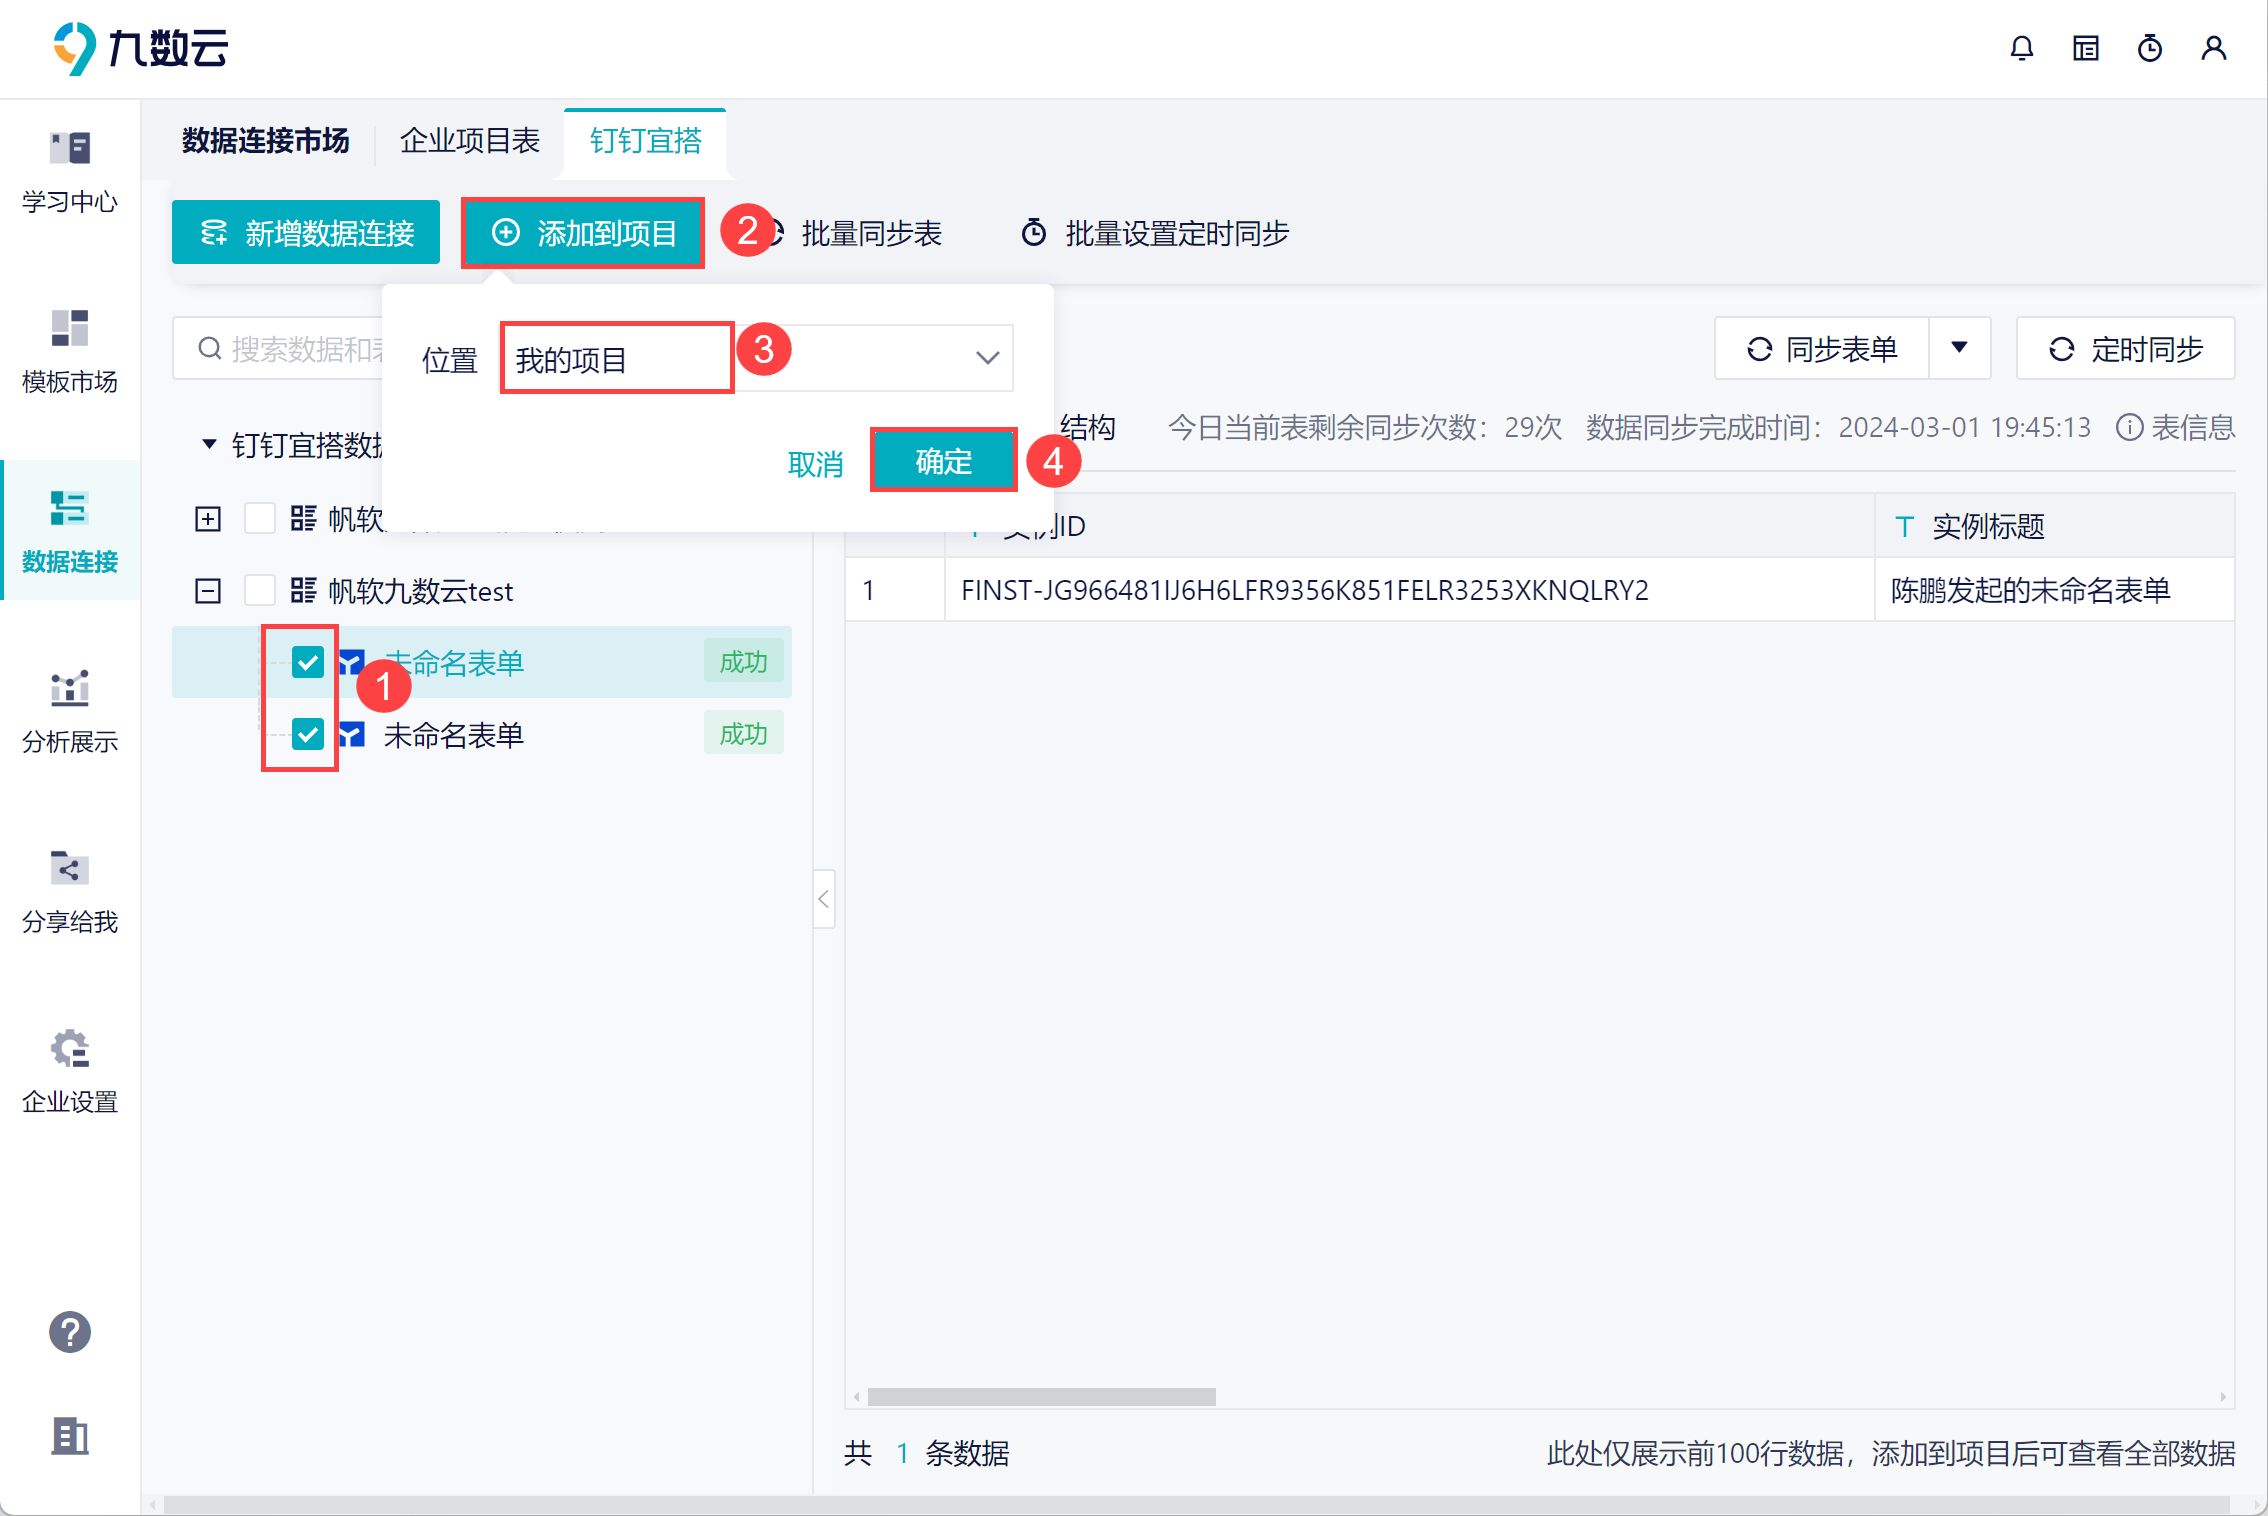The width and height of the screenshot is (2268, 1516).
Task: Open the 同步表单 dropdown arrow
Action: [x=1959, y=348]
